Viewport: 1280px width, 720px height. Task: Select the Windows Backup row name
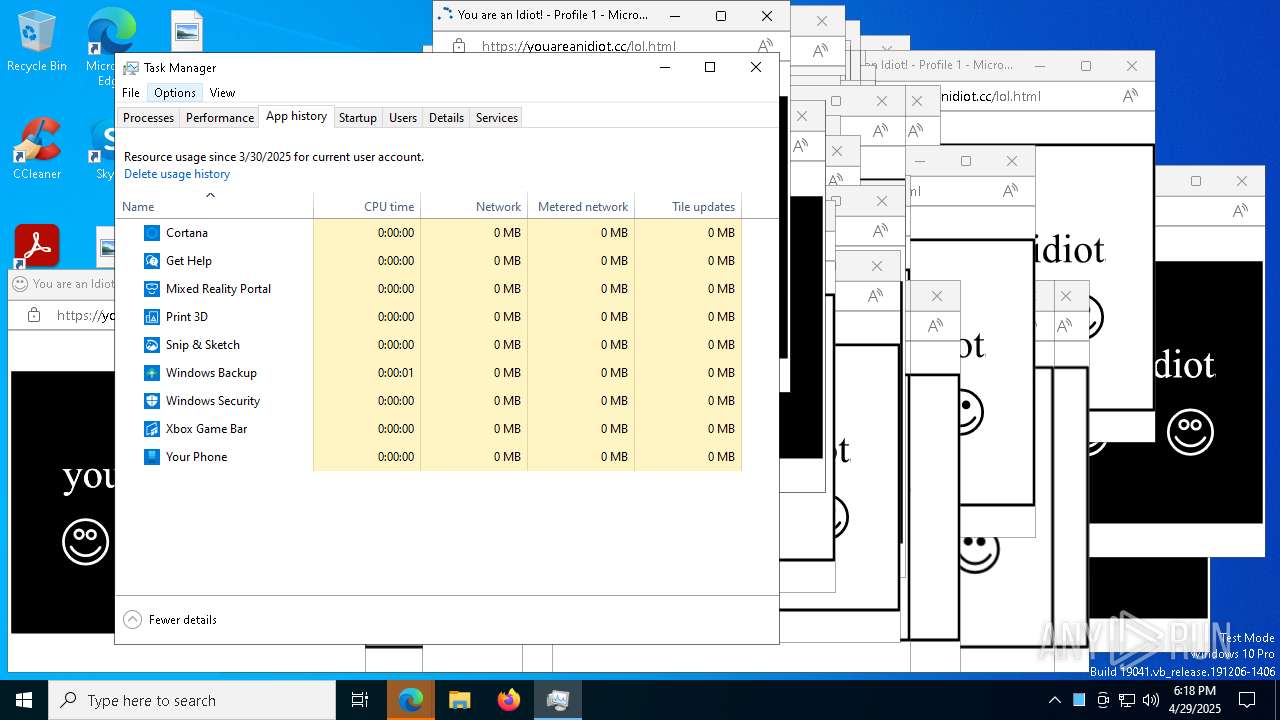211,373
